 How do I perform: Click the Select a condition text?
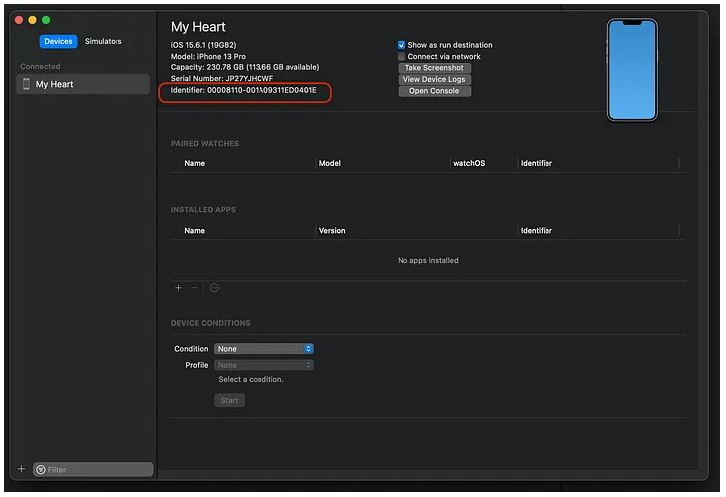coord(250,379)
